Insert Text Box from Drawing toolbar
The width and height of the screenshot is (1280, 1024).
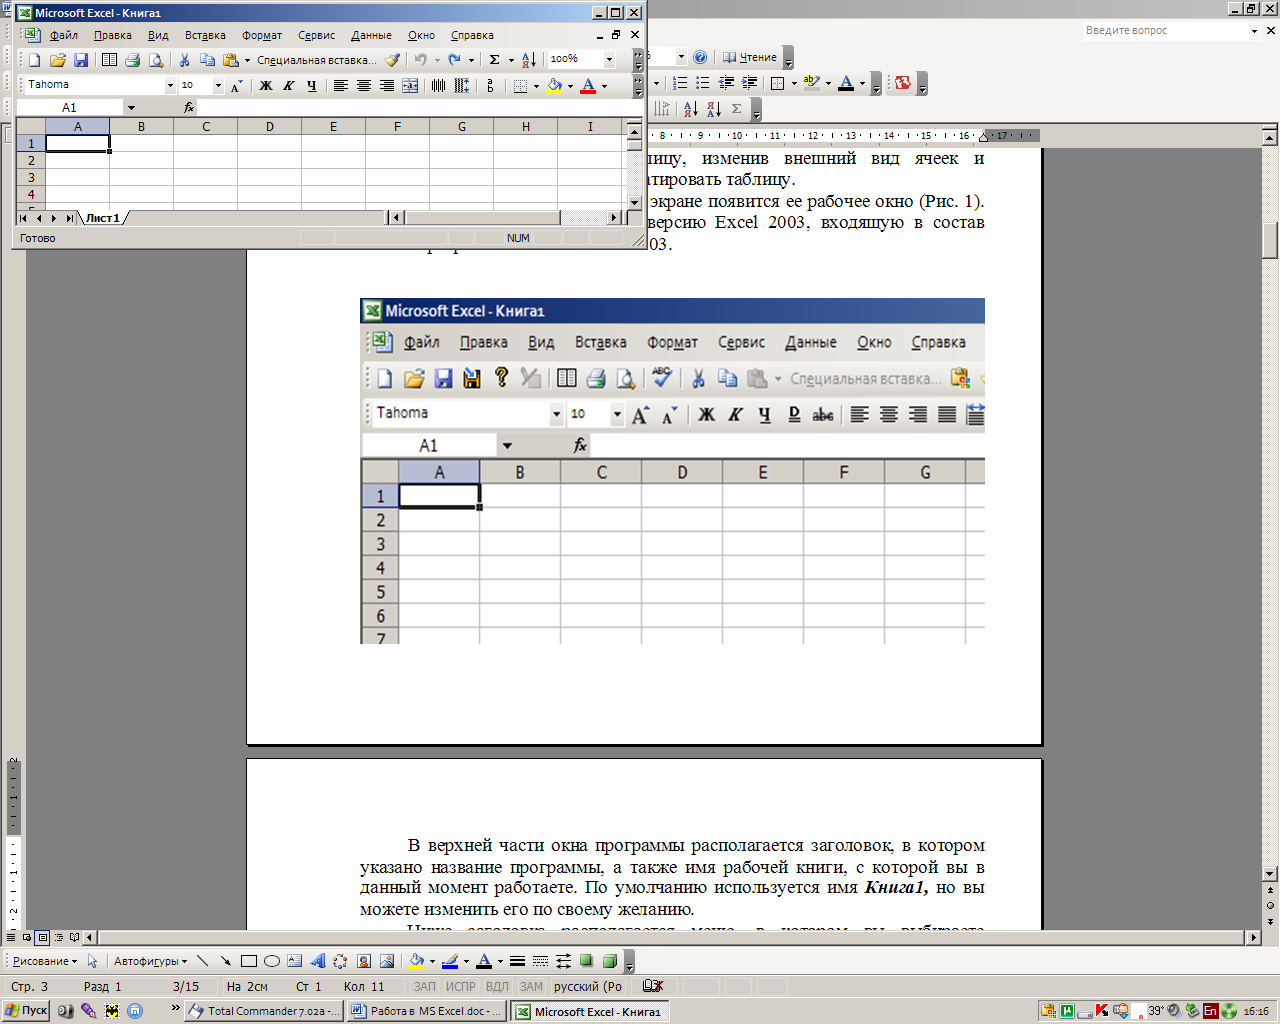coord(295,961)
